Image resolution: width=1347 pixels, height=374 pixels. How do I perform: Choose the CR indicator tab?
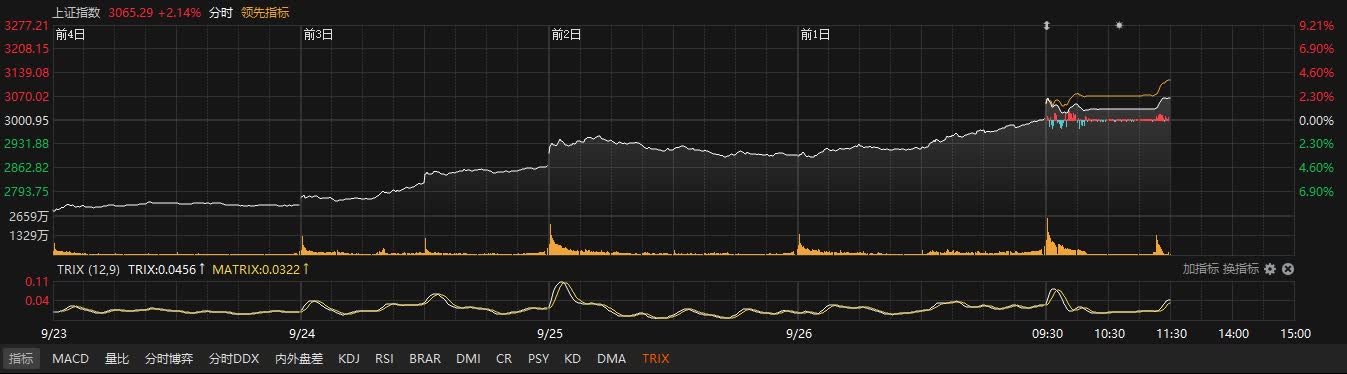tap(504, 358)
